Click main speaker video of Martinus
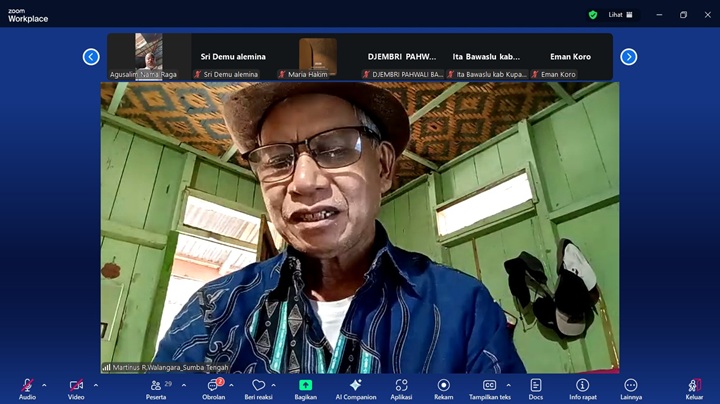The width and height of the screenshot is (720, 404). tap(360, 227)
